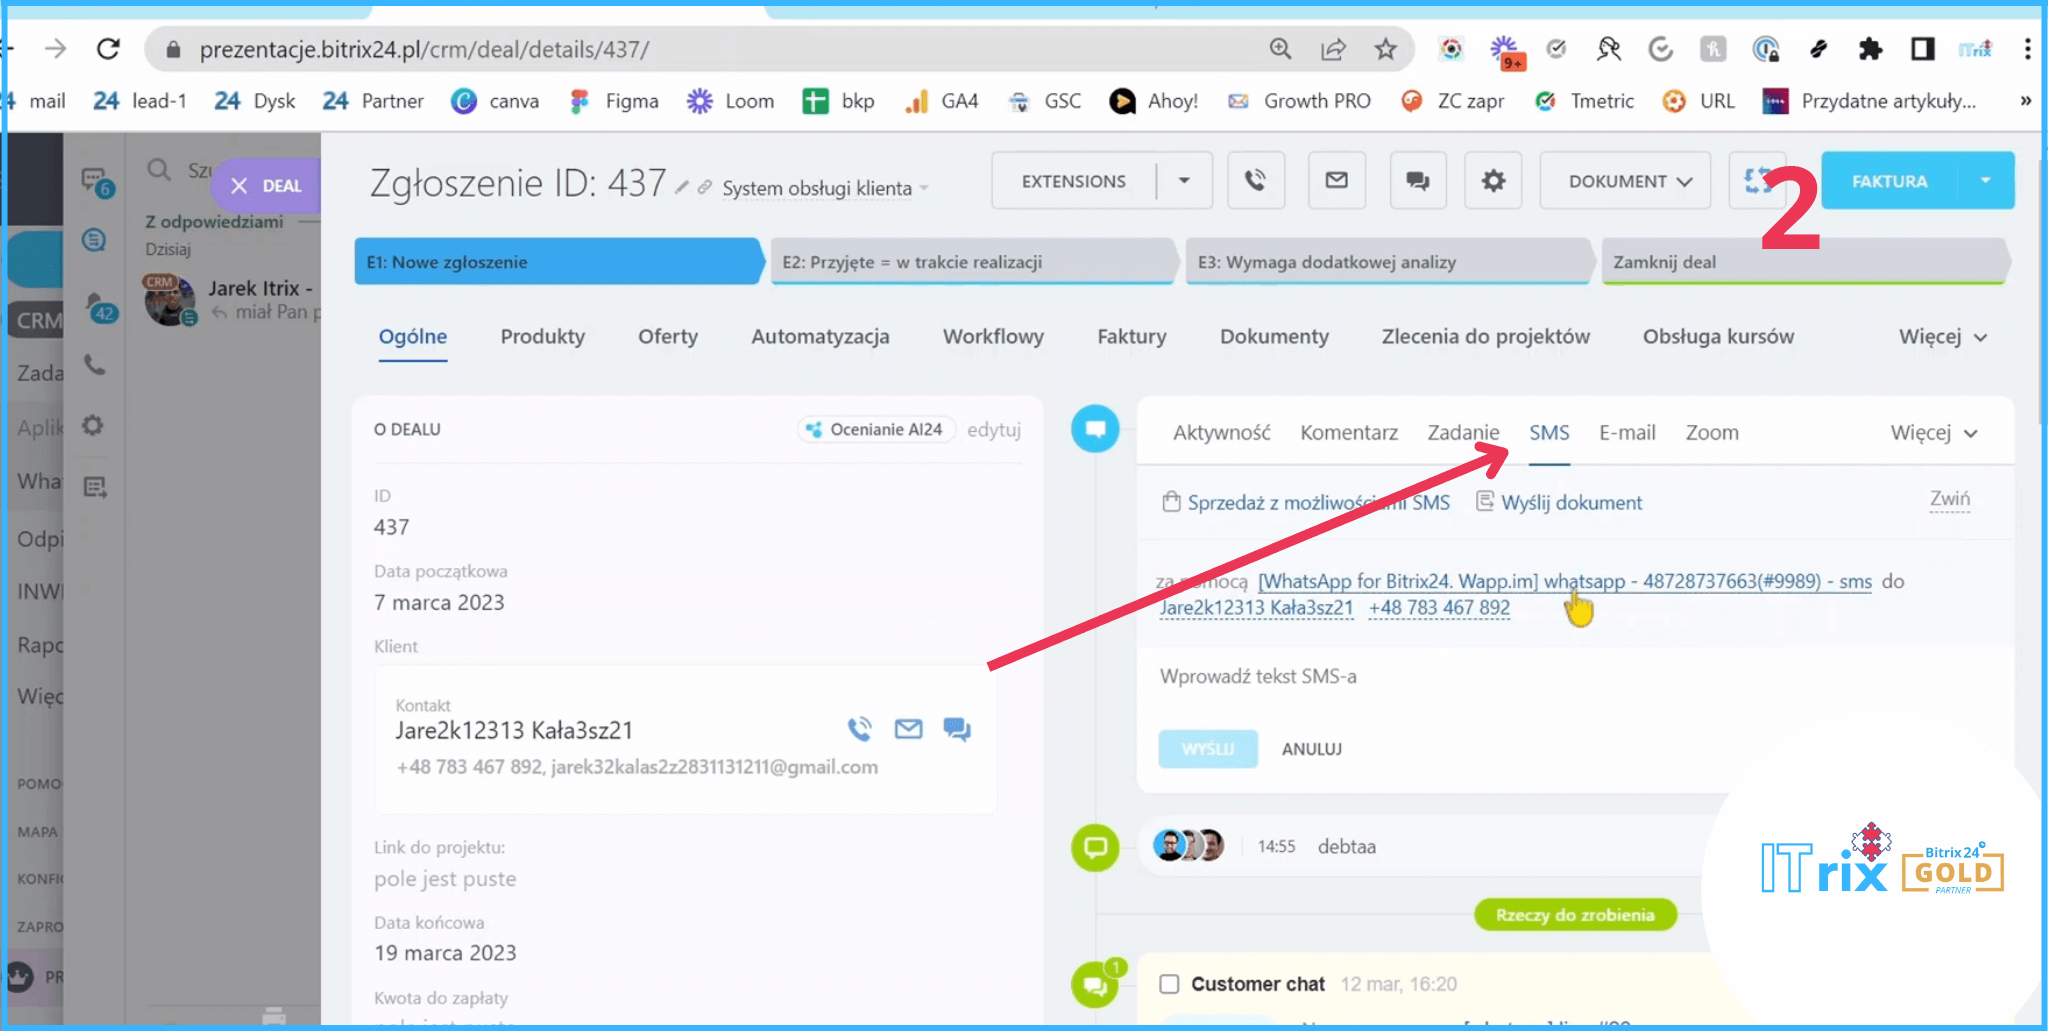2048x1031 pixels.
Task: Click the browser reload page icon
Action: [108, 49]
